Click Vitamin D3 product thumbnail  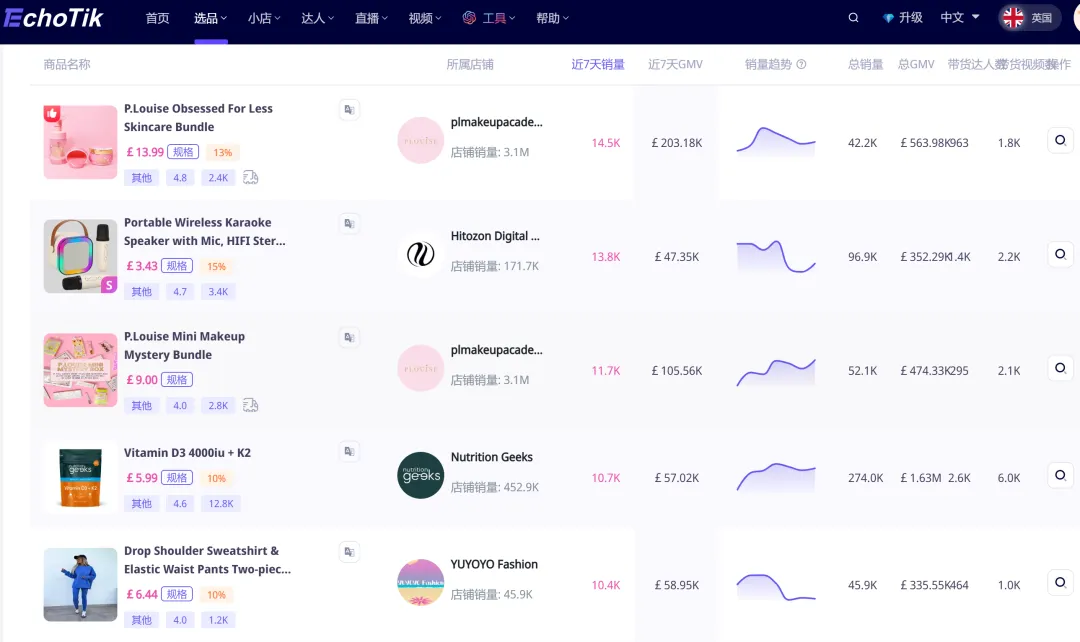pos(81,477)
